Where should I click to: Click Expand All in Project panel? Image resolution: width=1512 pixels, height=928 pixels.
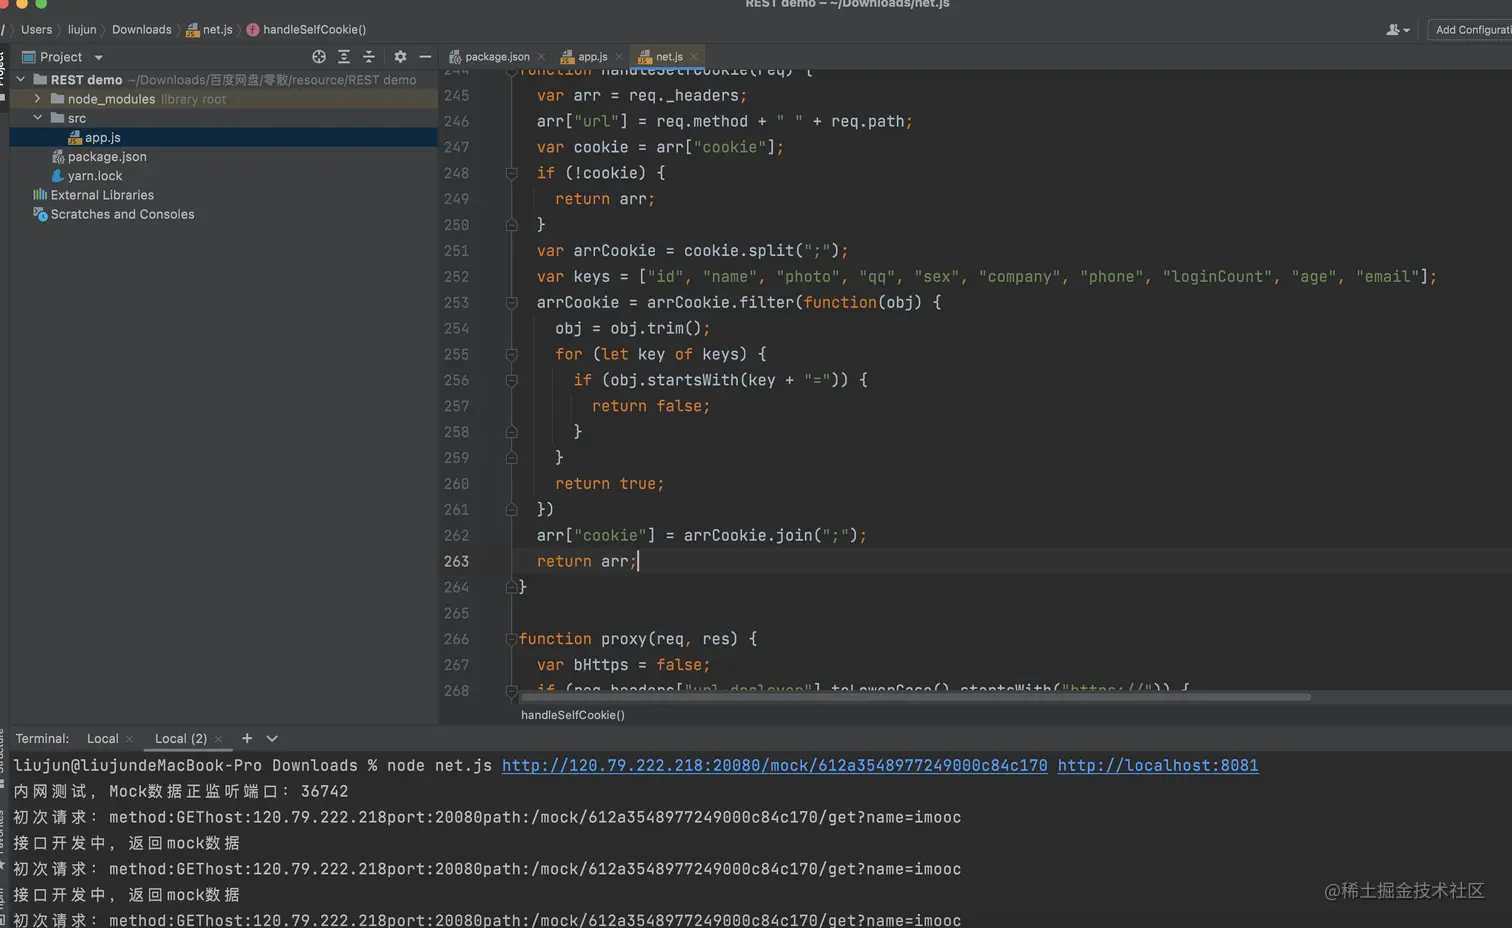point(344,57)
